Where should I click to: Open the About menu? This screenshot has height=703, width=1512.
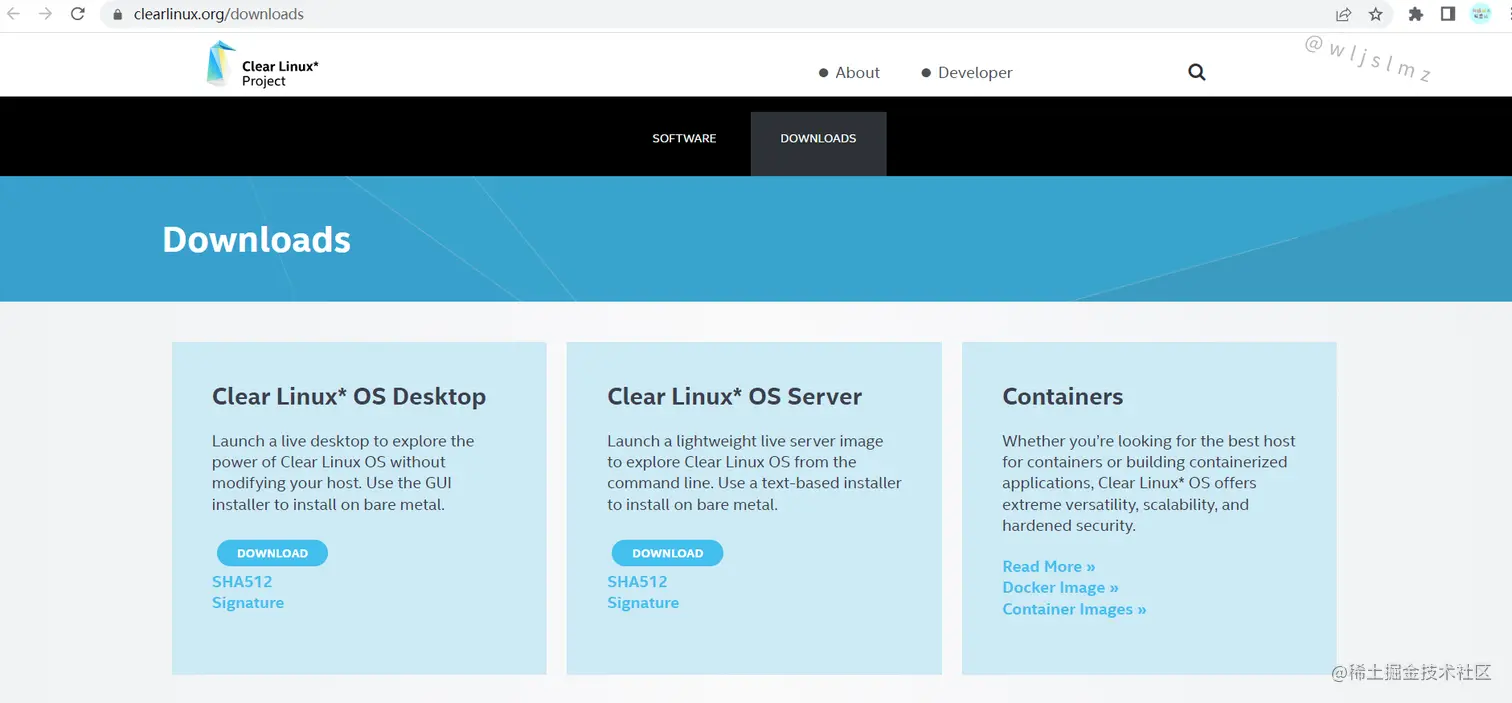coord(849,73)
